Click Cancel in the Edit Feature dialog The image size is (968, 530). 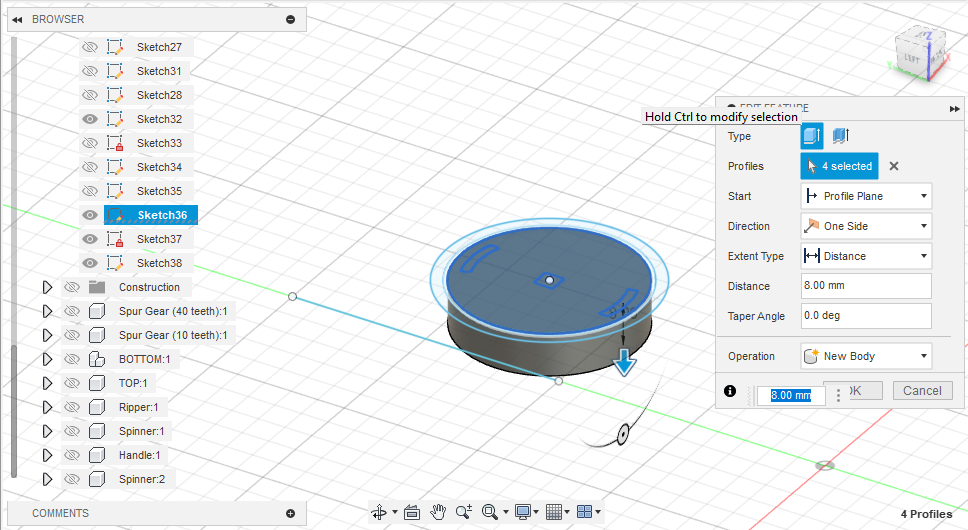[922, 391]
